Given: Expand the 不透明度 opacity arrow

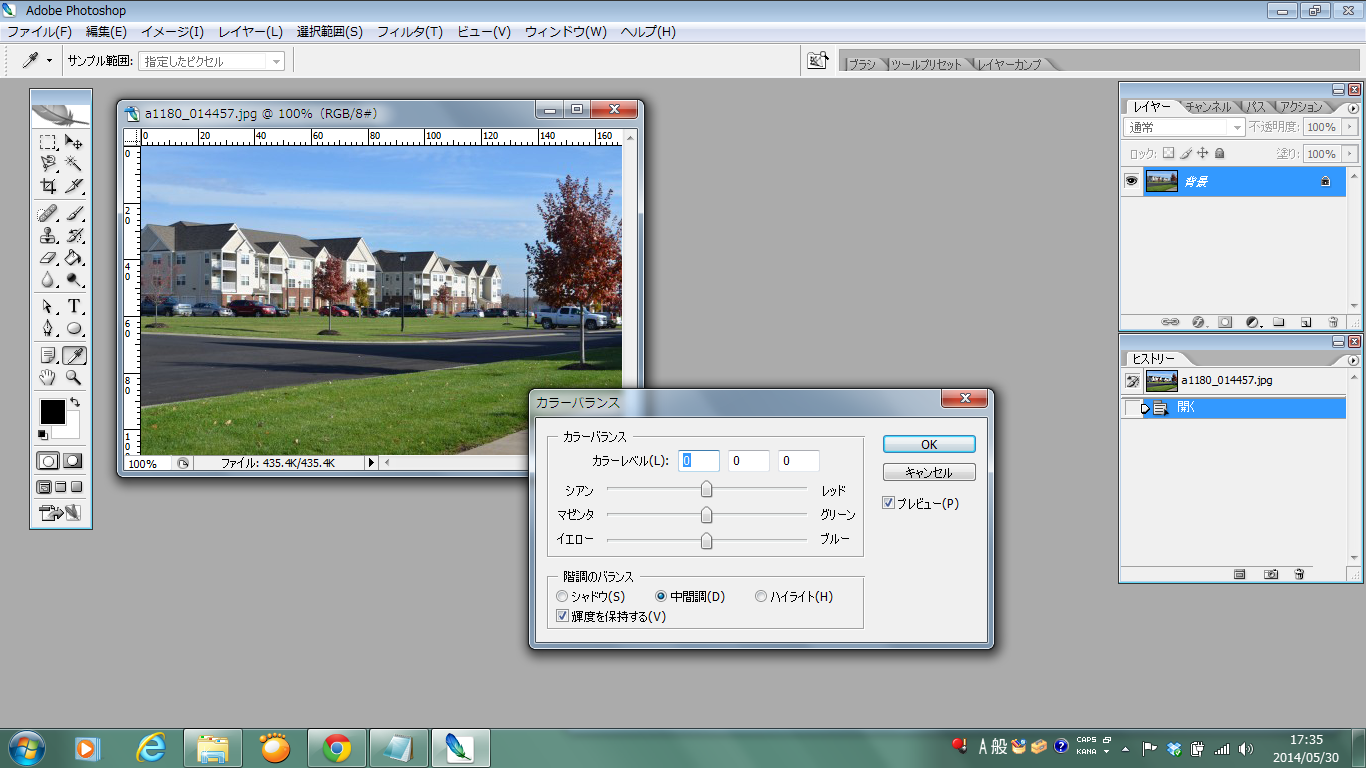Looking at the screenshot, I should coord(1349,128).
